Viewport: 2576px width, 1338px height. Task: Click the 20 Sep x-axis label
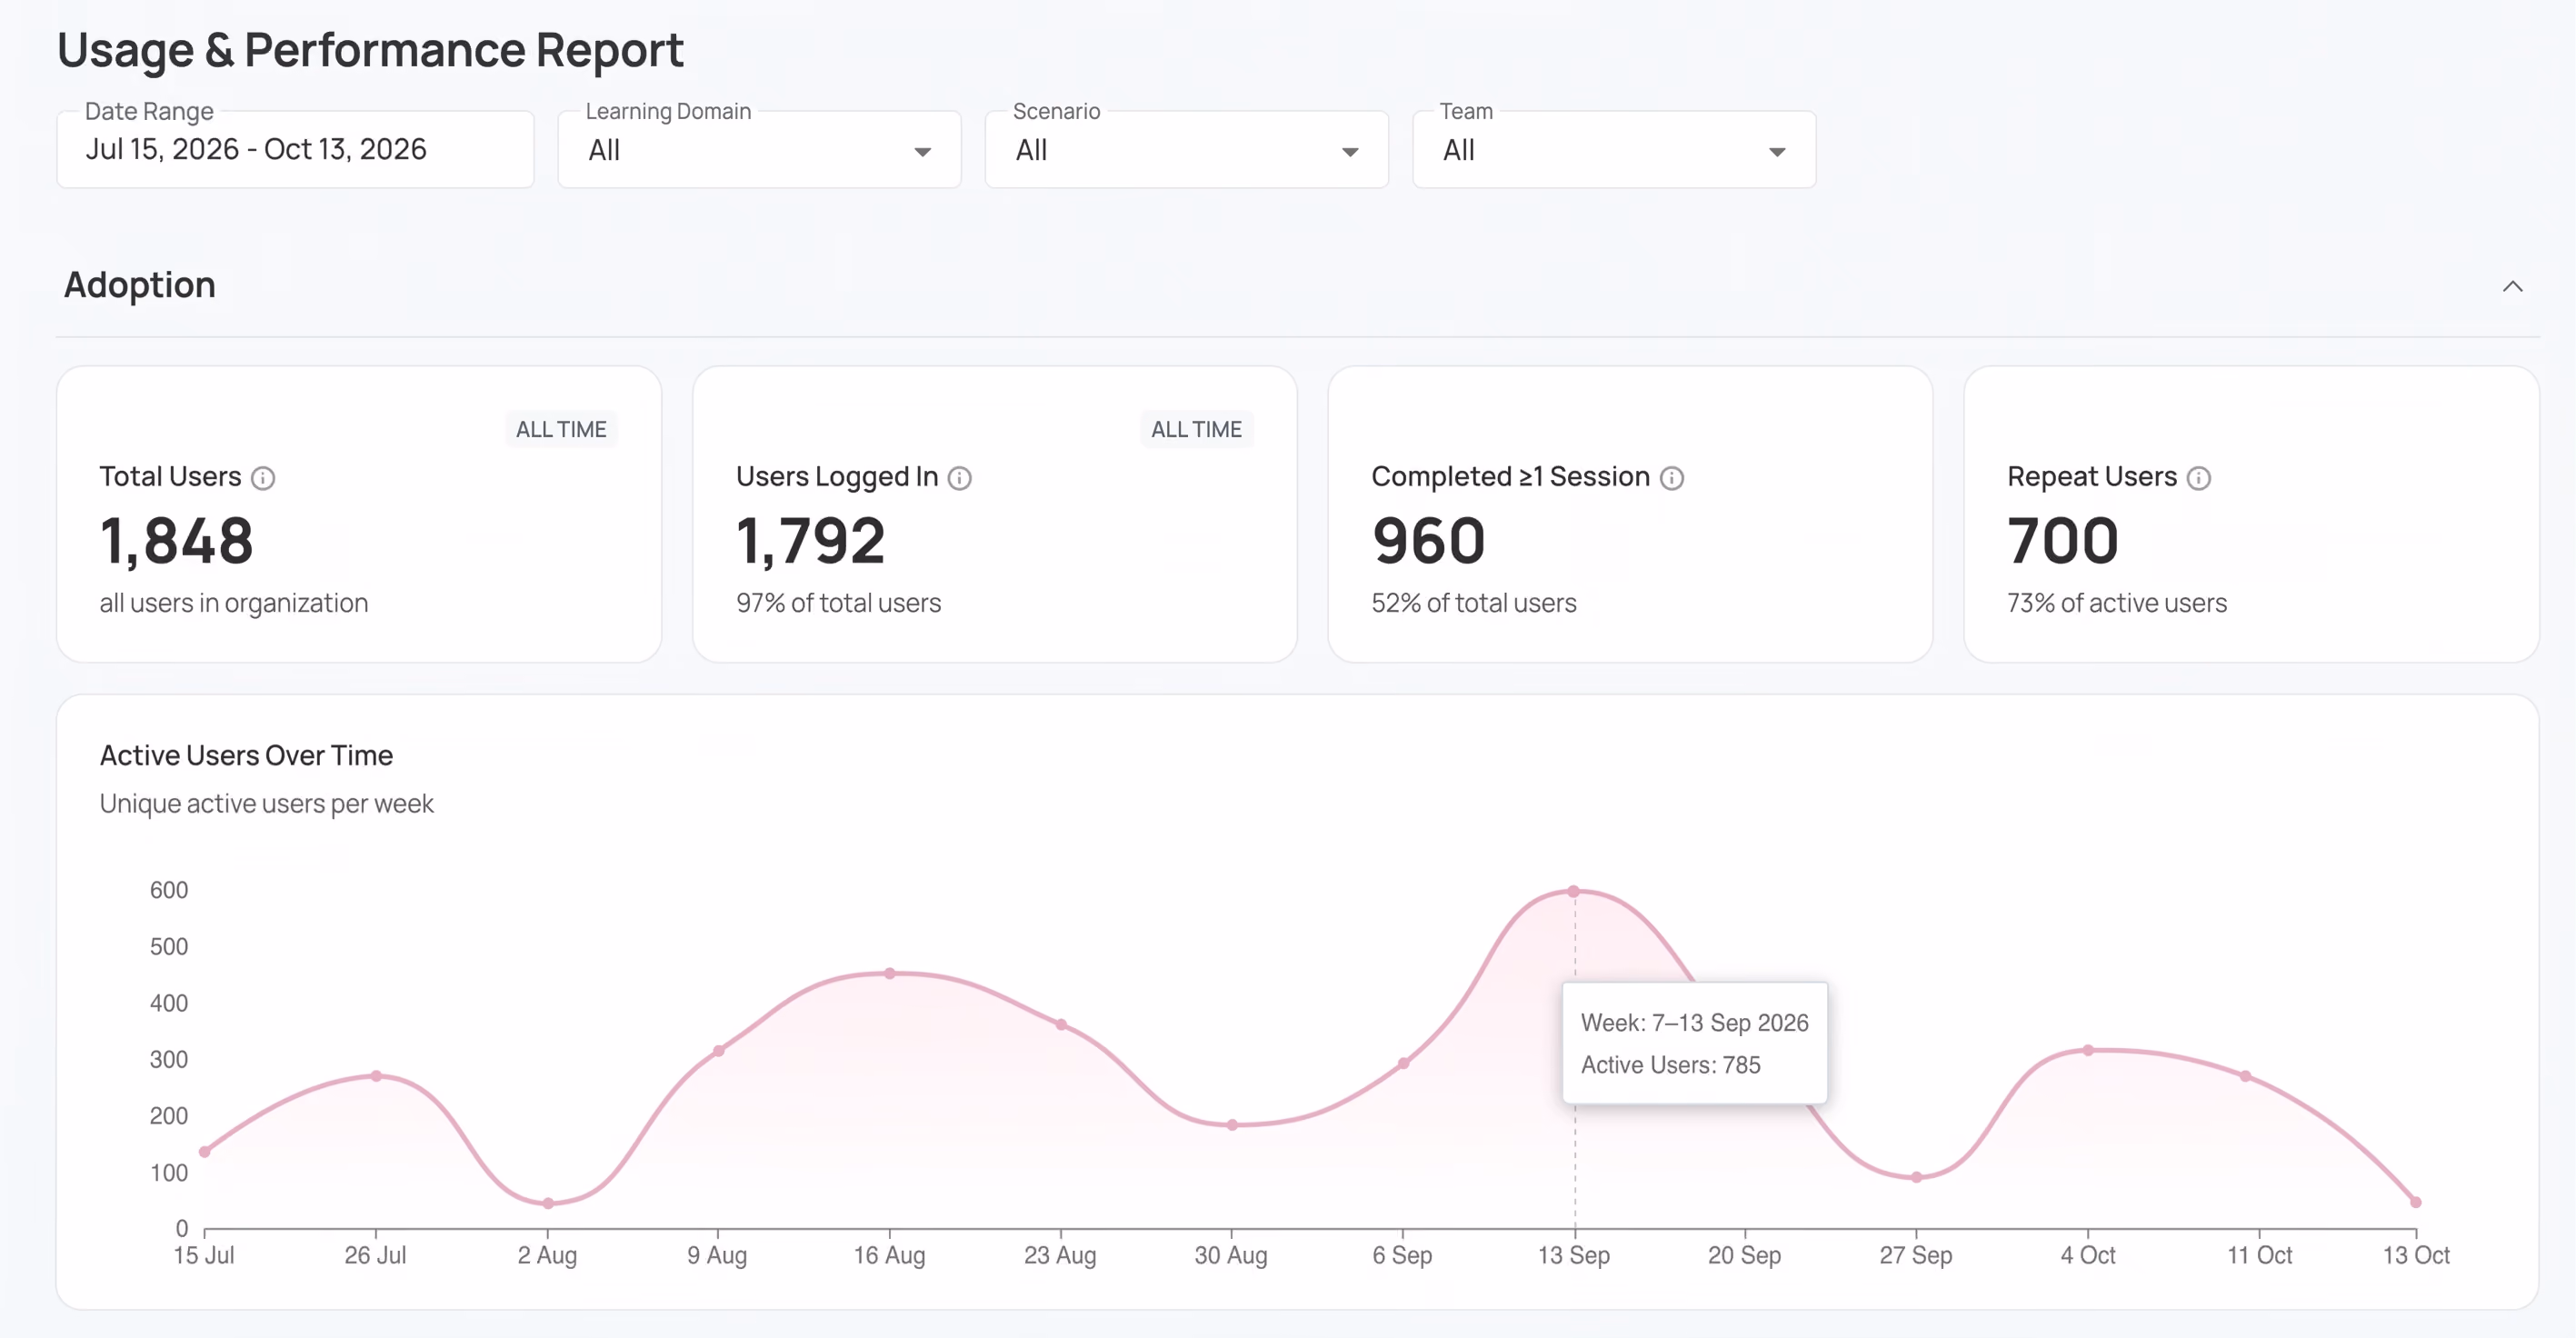pos(1745,1256)
